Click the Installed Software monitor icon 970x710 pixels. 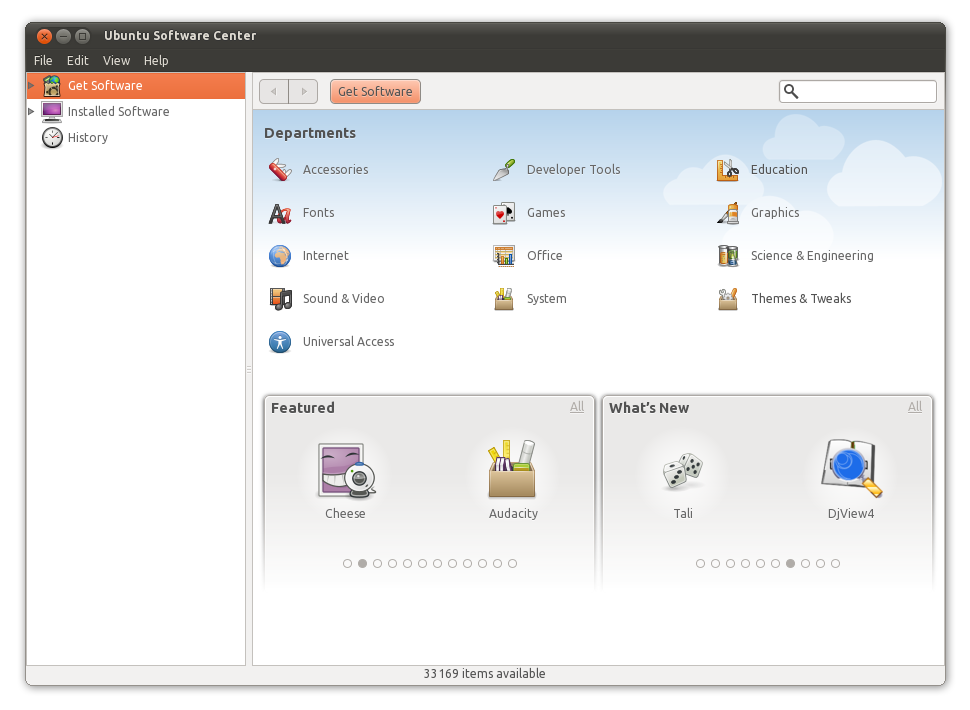[x=52, y=112]
